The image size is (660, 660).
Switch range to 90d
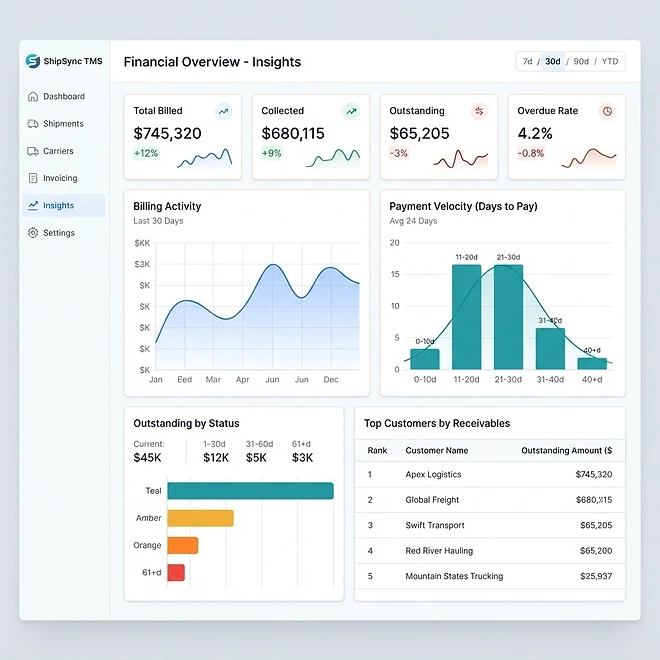581,61
